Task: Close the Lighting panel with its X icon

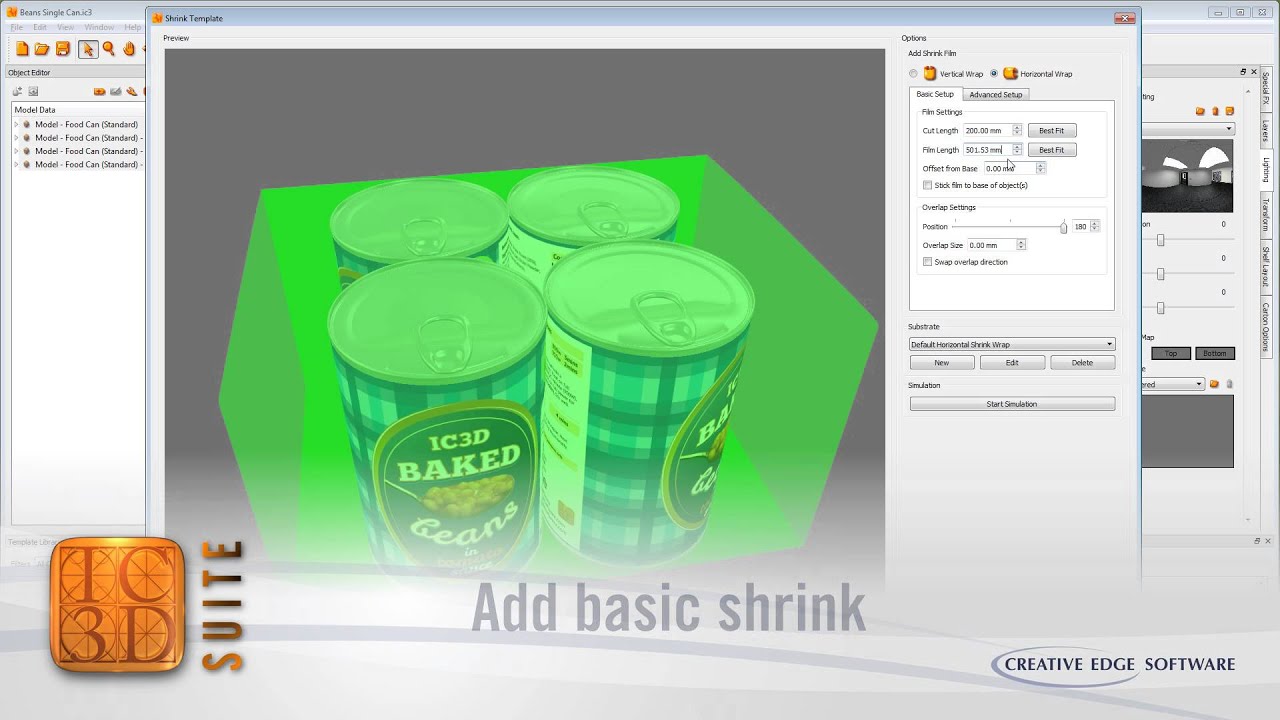Action: click(x=1255, y=72)
